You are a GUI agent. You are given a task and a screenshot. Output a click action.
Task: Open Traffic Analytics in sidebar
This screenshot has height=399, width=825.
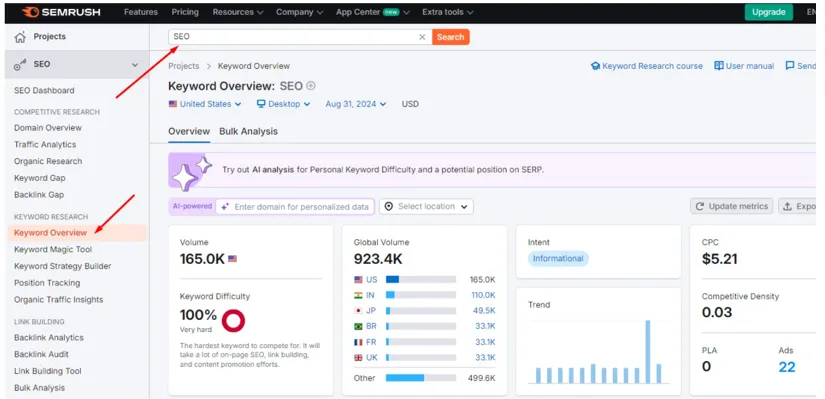[x=45, y=145]
